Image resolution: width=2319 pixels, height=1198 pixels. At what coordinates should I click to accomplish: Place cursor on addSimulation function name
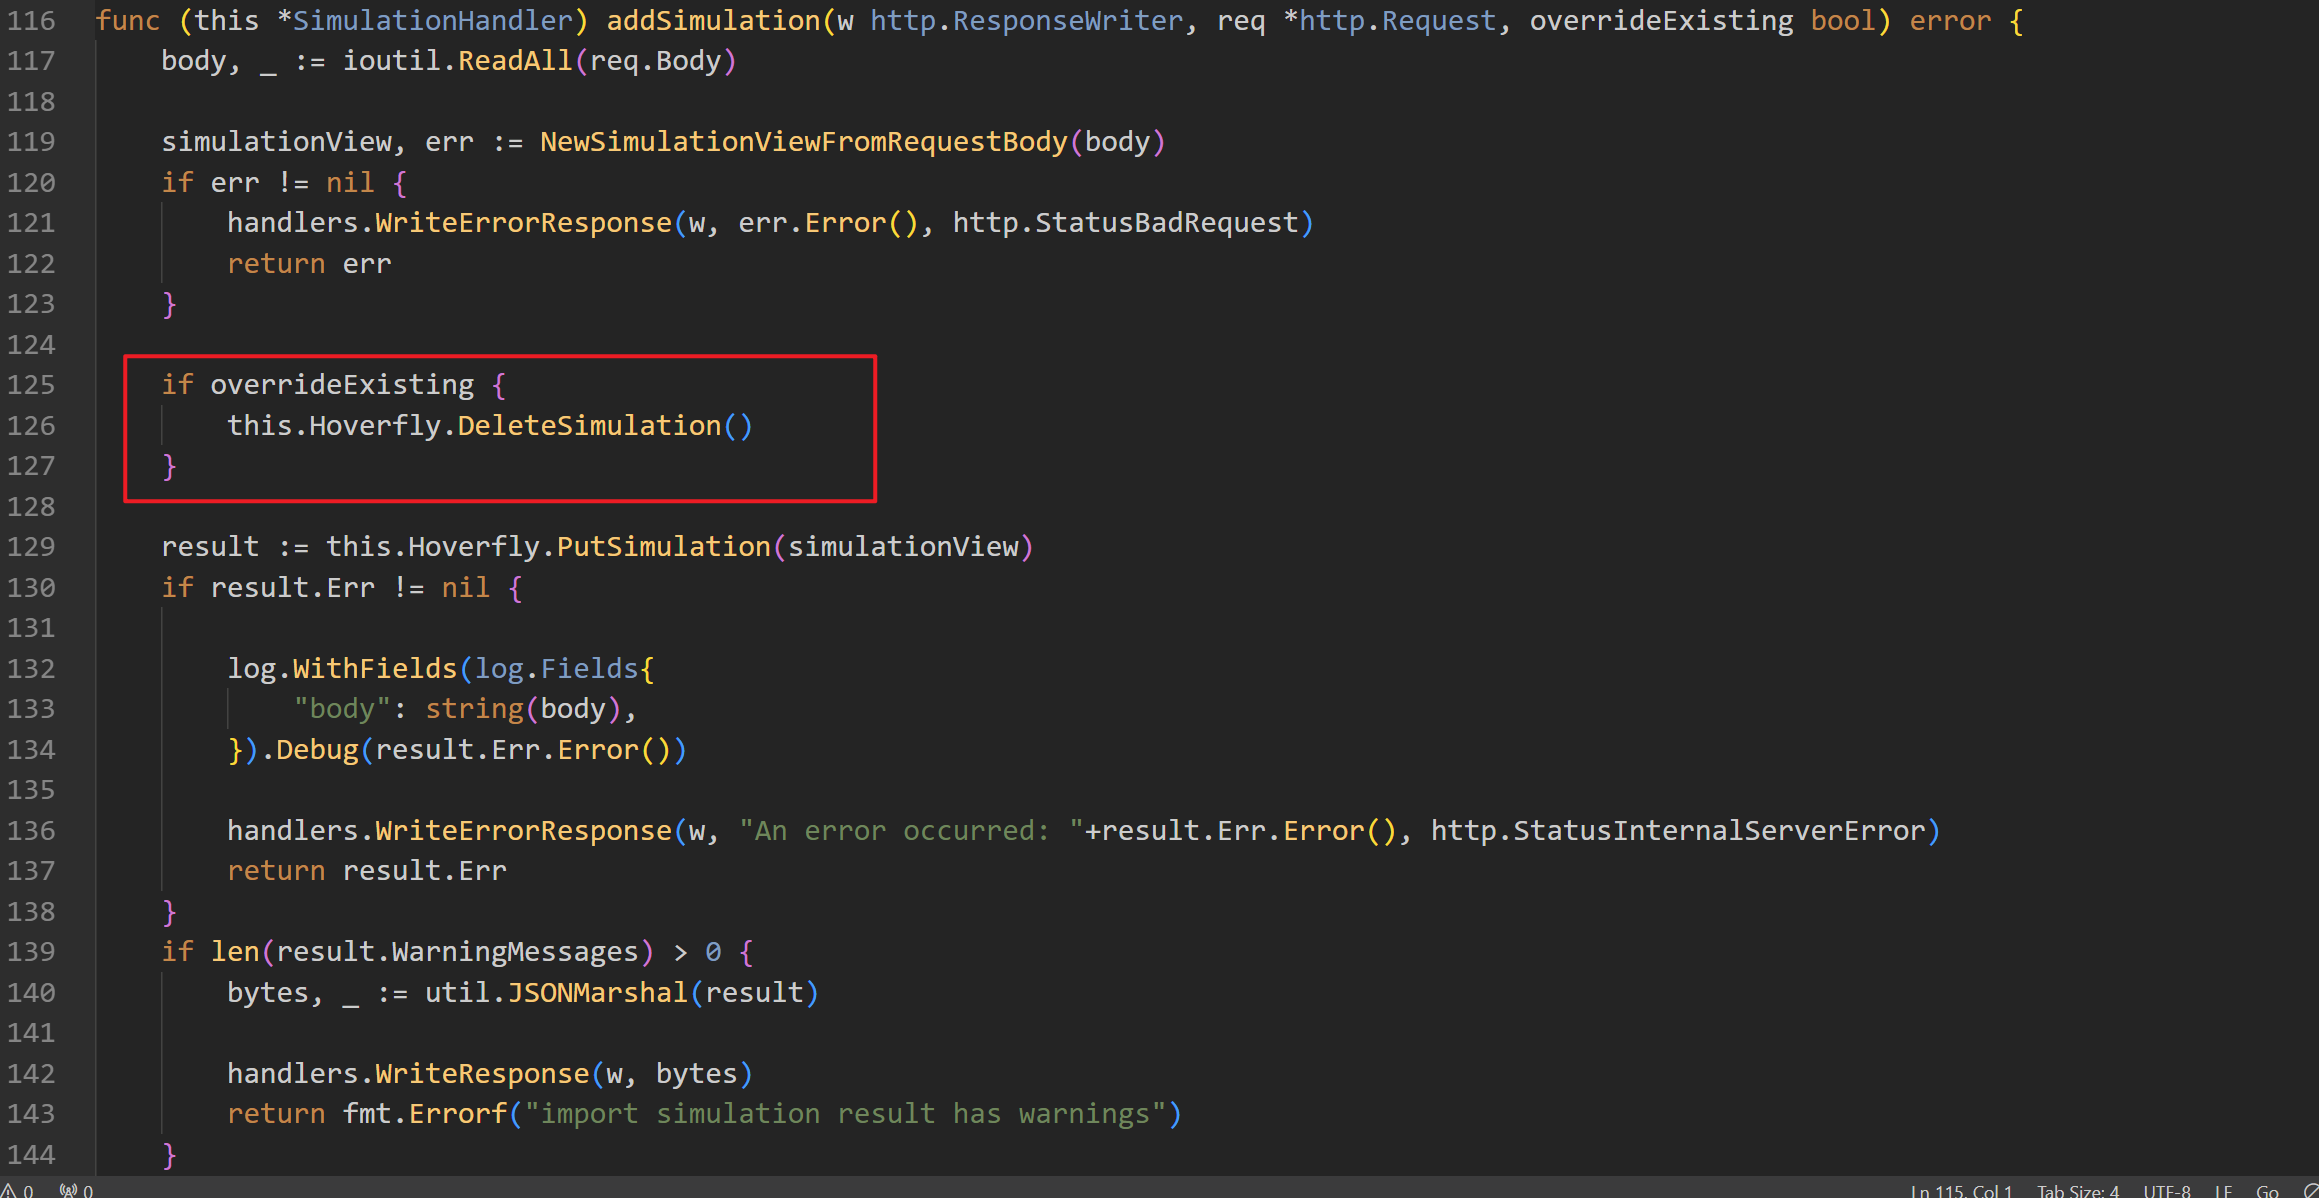pyautogui.click(x=714, y=20)
